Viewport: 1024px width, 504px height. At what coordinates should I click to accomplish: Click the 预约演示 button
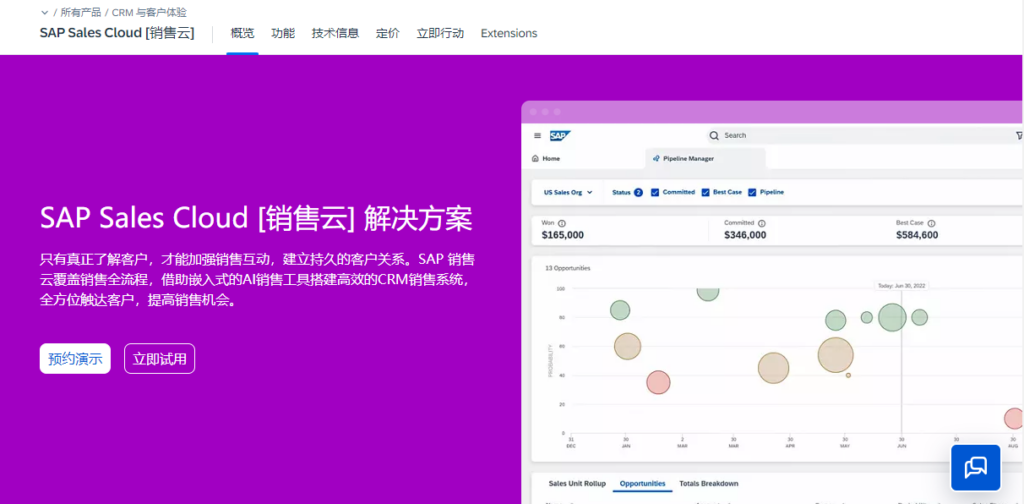coord(75,358)
